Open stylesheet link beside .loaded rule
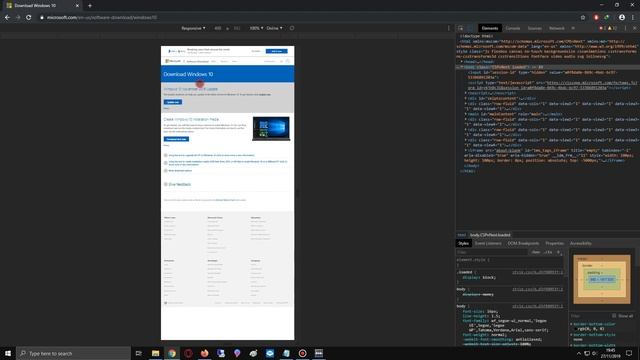 pos(537,272)
